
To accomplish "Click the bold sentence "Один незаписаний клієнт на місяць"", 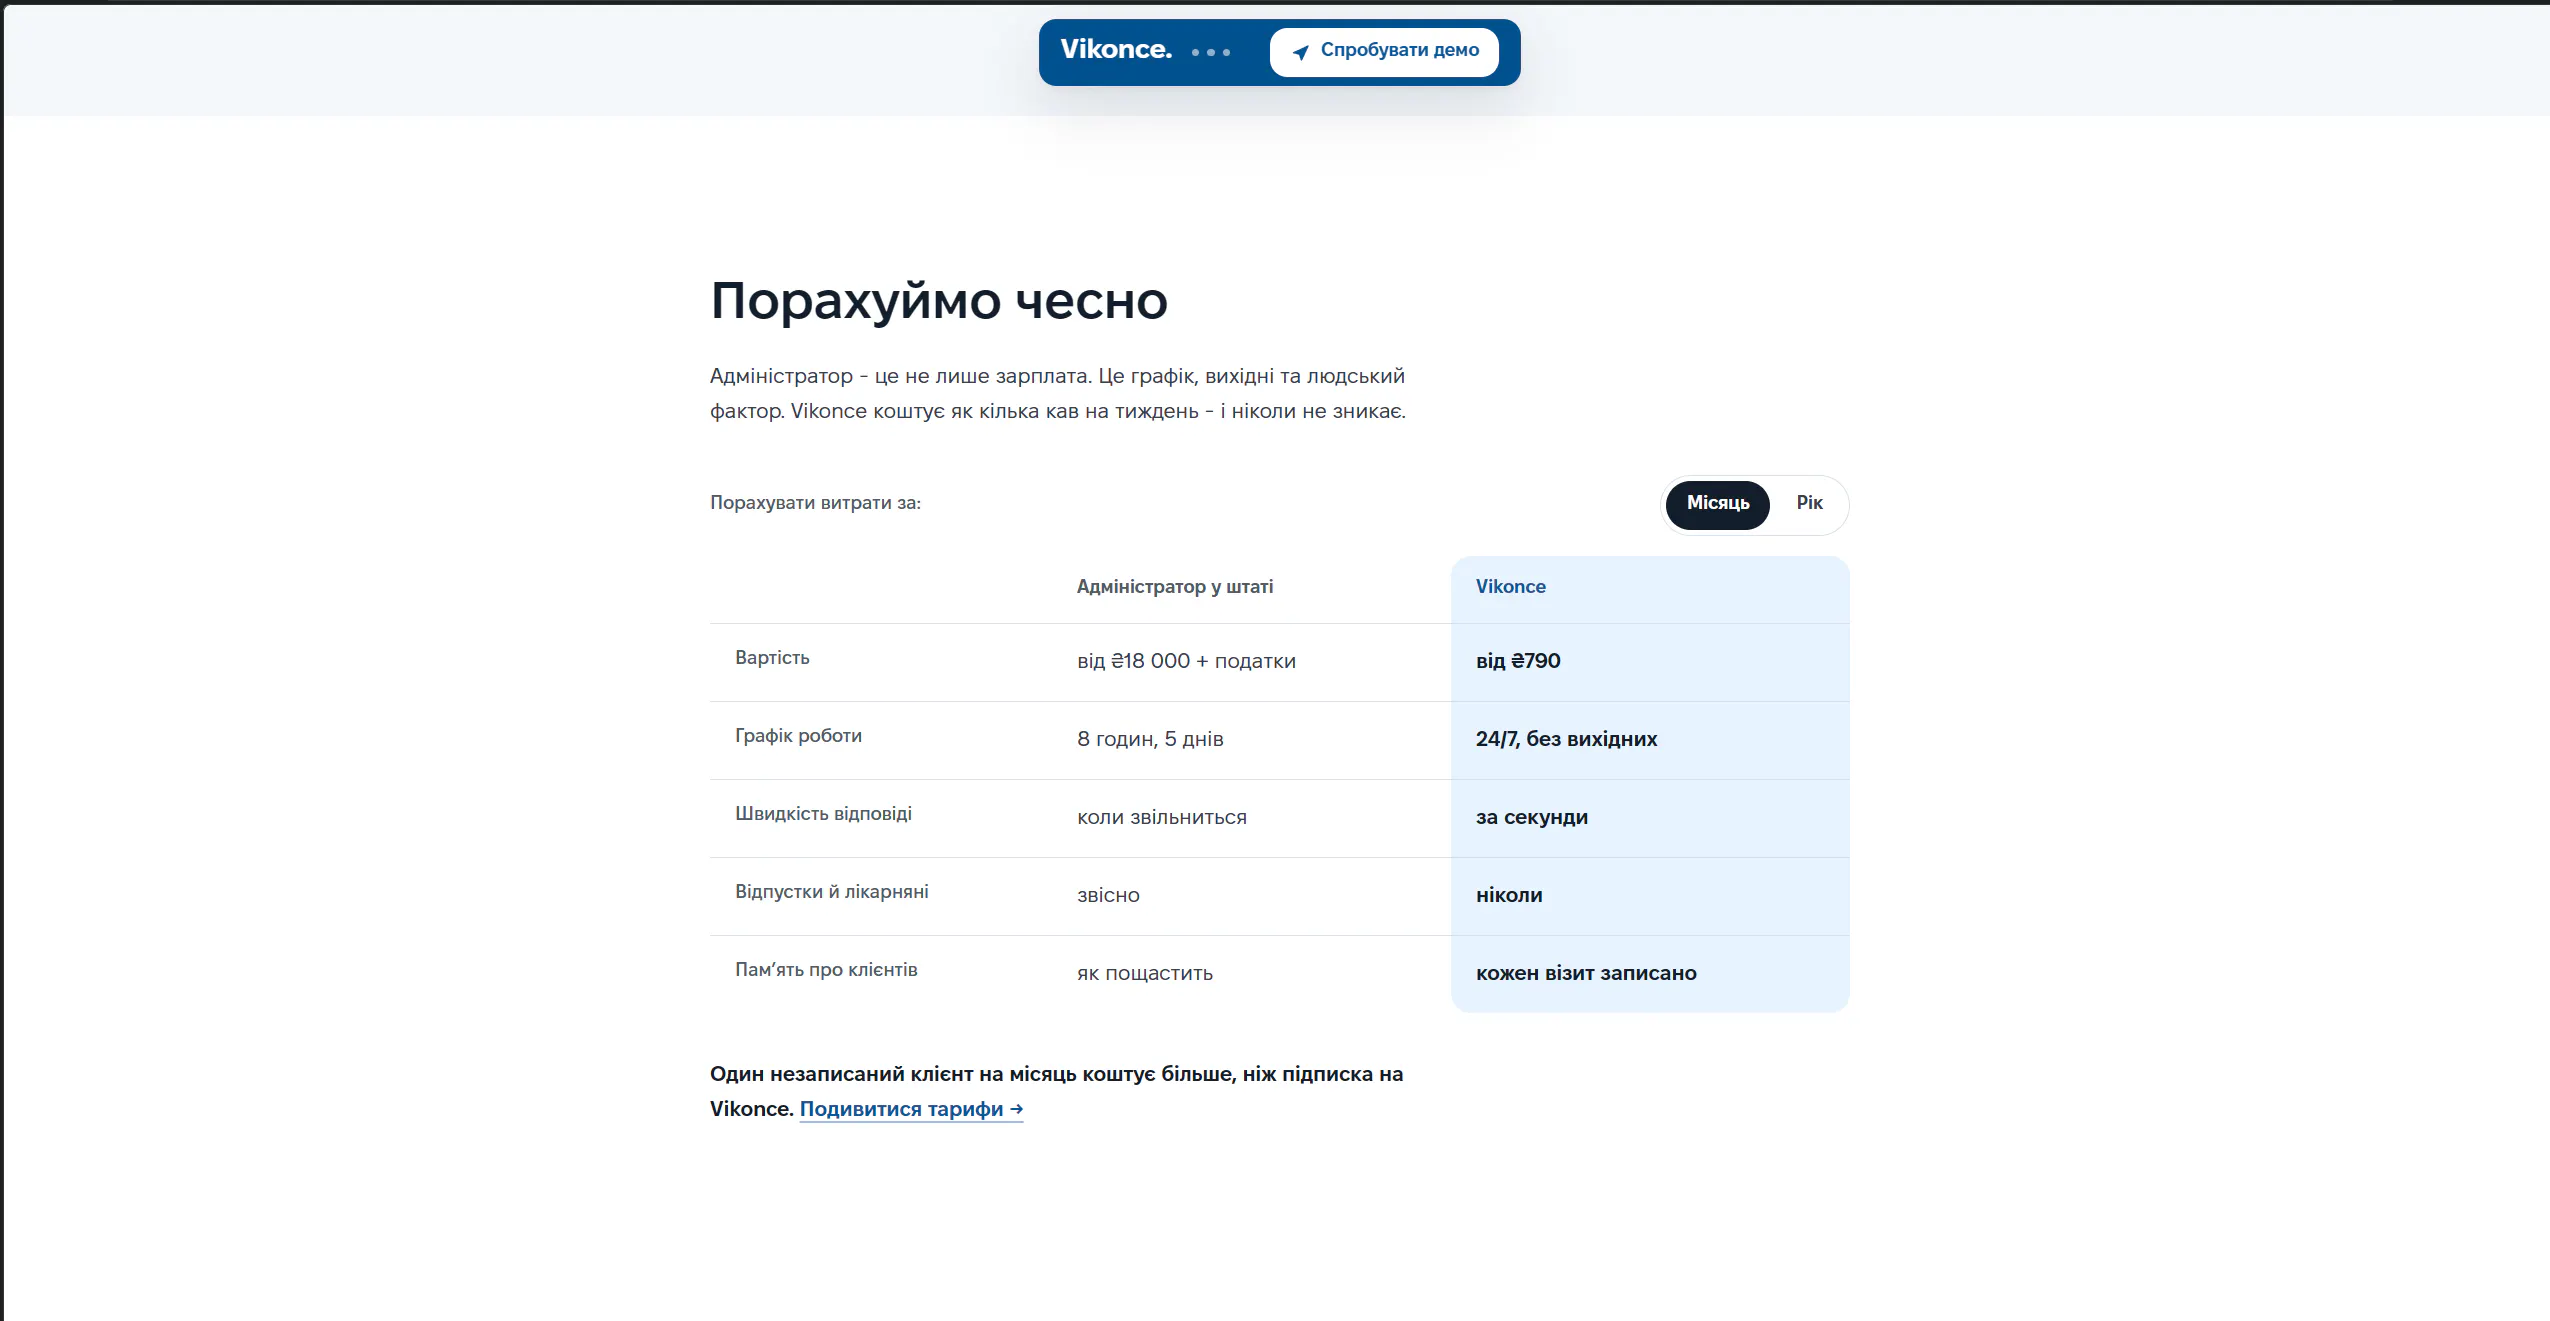I will [1057, 1091].
